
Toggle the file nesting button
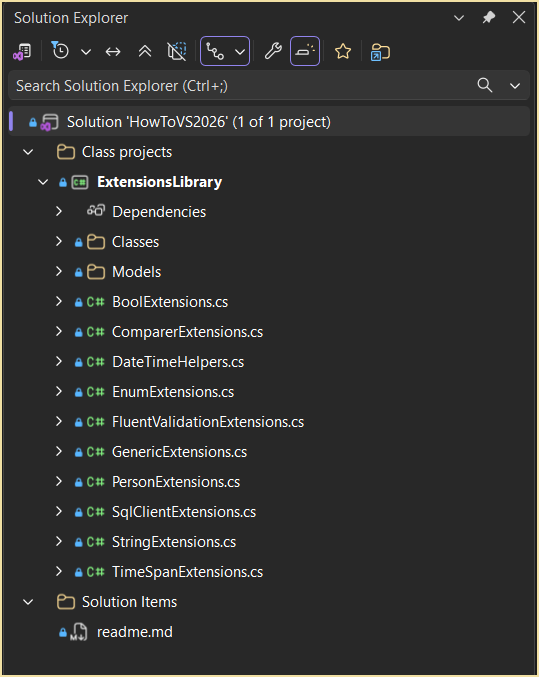(x=215, y=51)
